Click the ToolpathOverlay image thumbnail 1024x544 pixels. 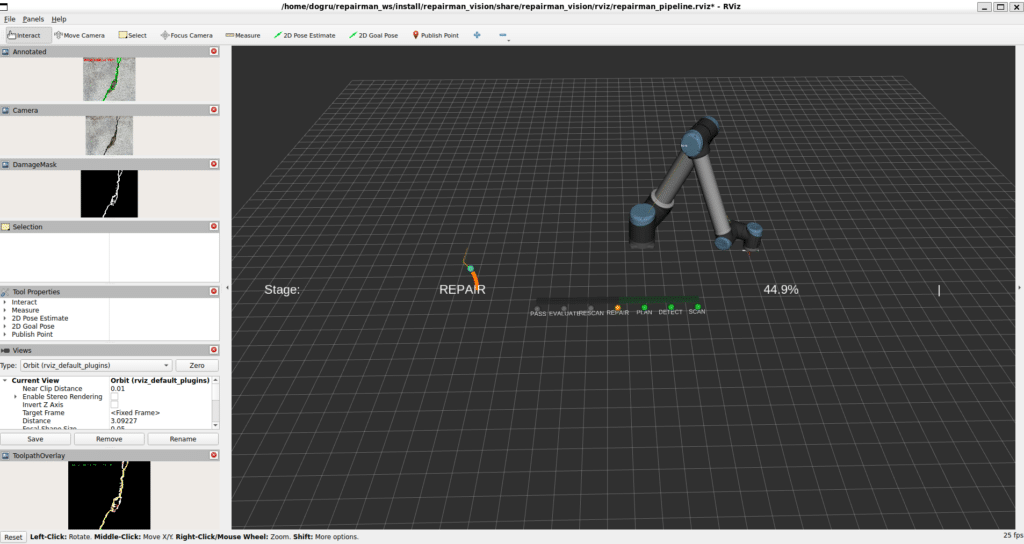109,495
